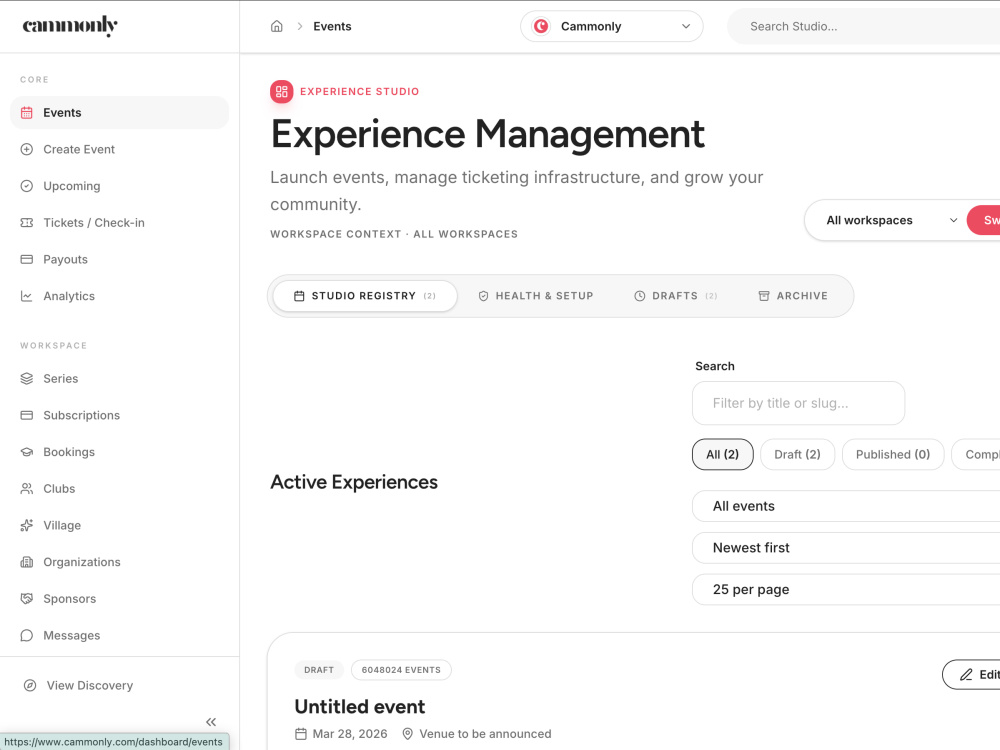1000x750 pixels.
Task: Click the Series layers icon
Action: point(27,379)
